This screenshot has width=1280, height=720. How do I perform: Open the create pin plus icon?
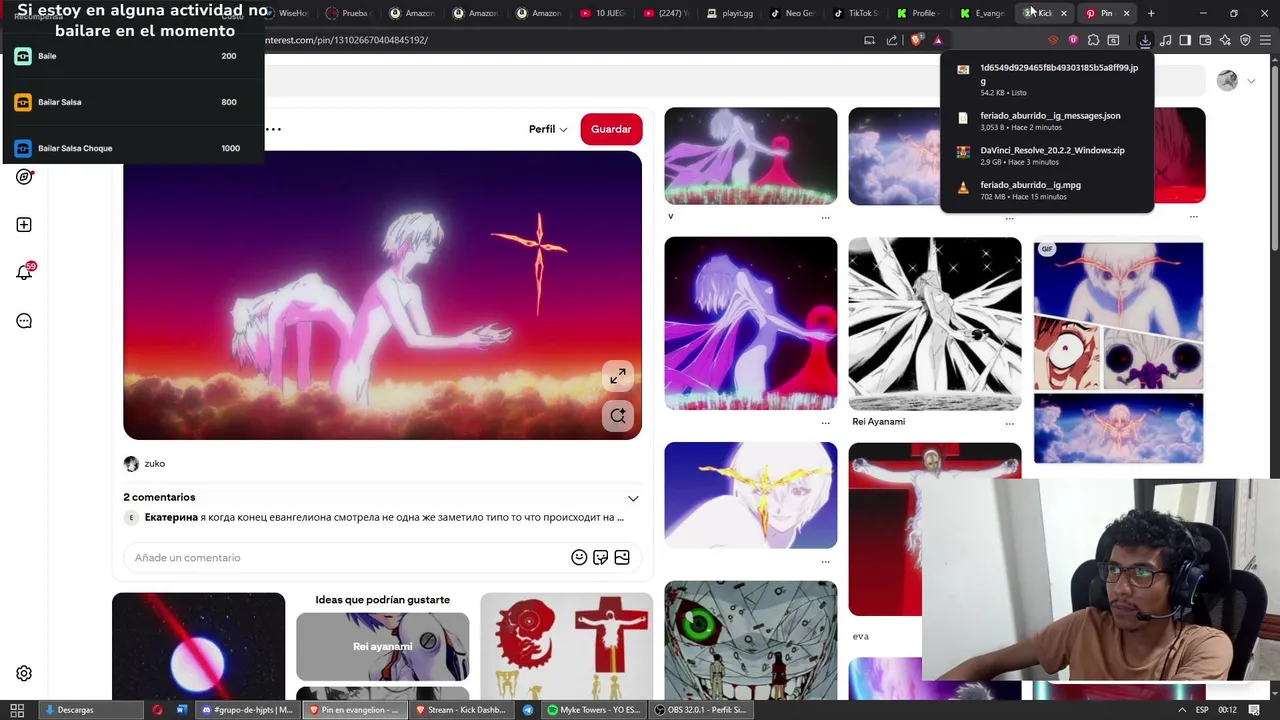pyautogui.click(x=24, y=225)
